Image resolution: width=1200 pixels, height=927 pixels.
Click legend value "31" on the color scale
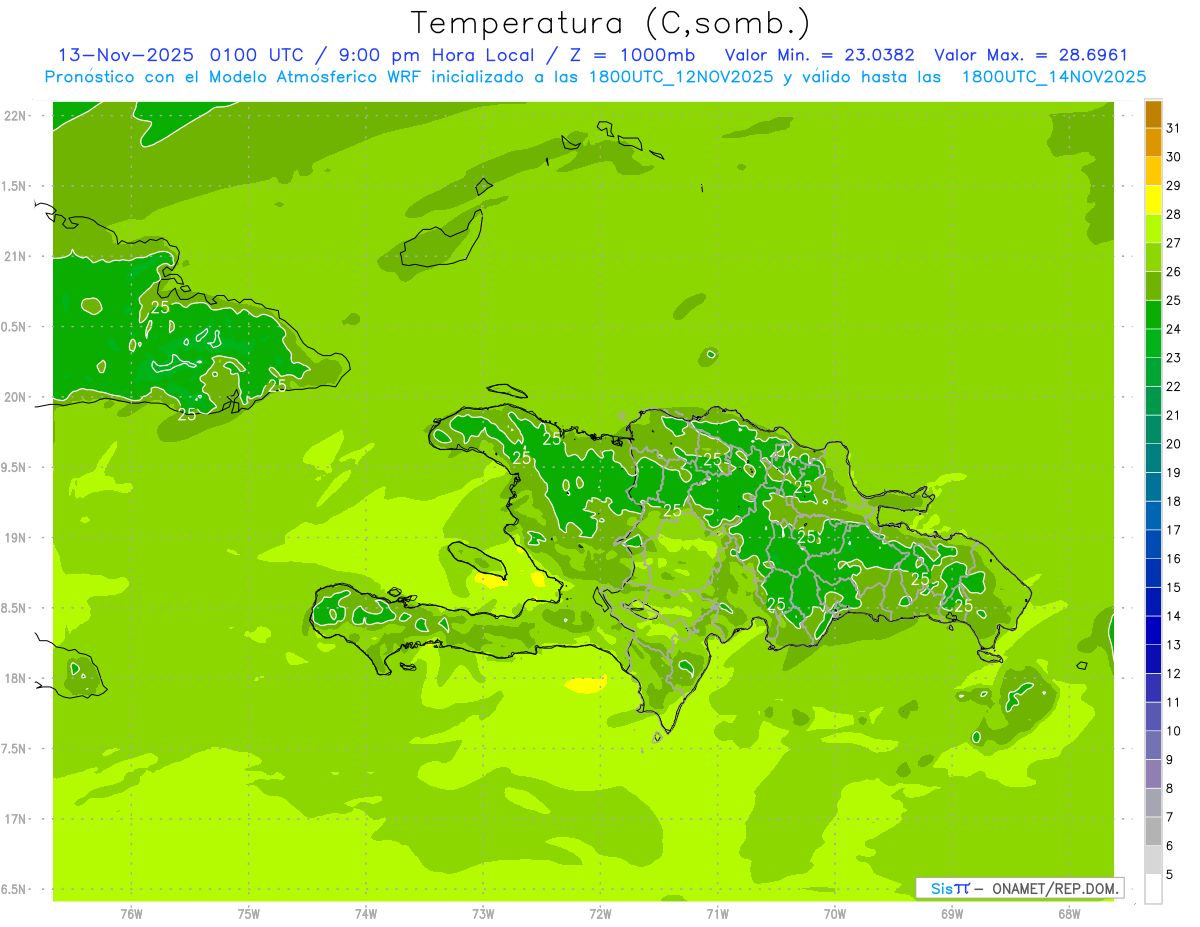coord(1173,129)
